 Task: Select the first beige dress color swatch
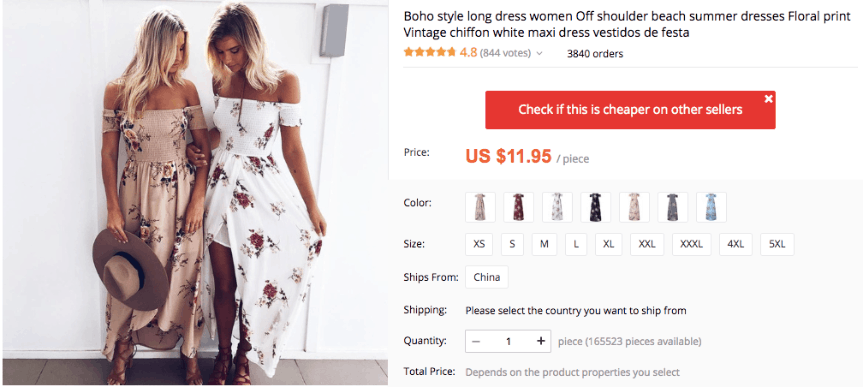pos(480,207)
